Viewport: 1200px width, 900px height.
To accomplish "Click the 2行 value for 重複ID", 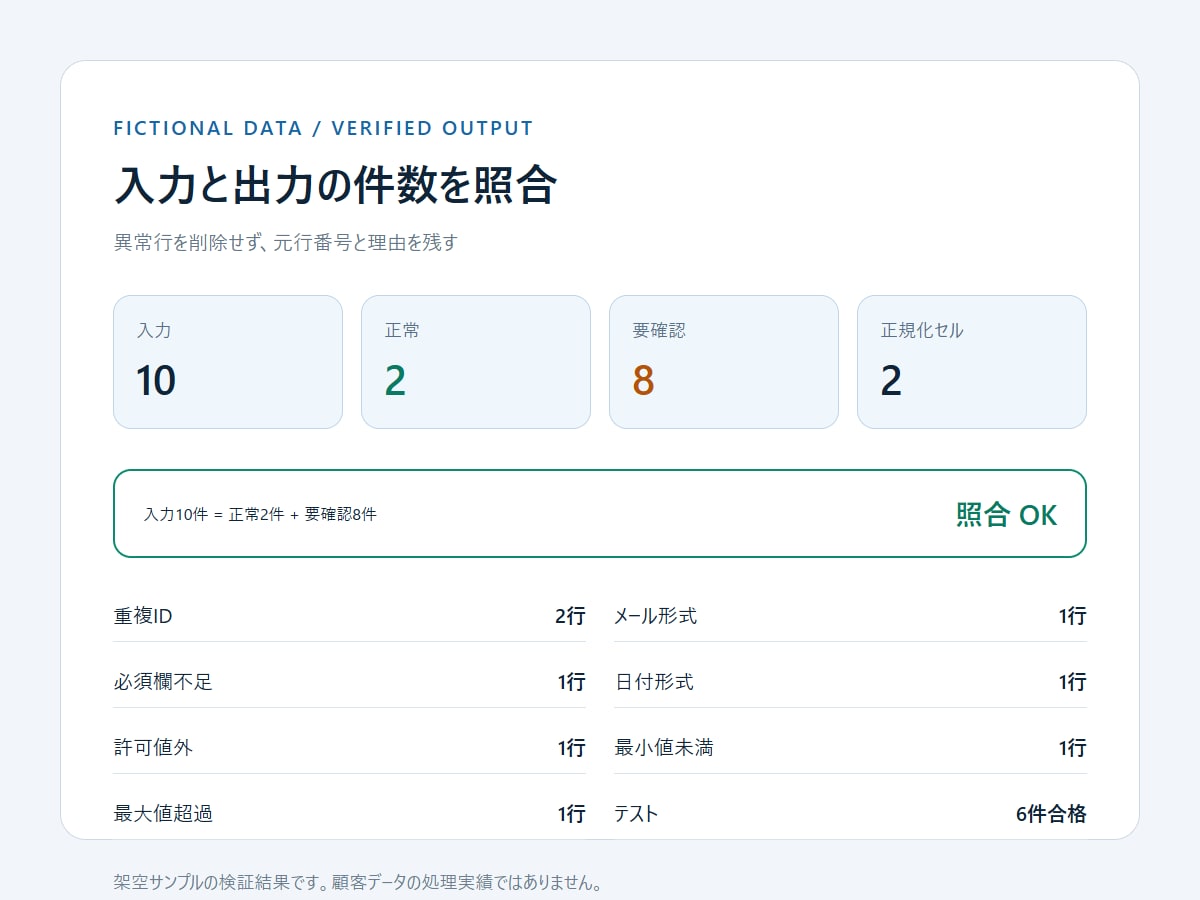I will tap(570, 616).
